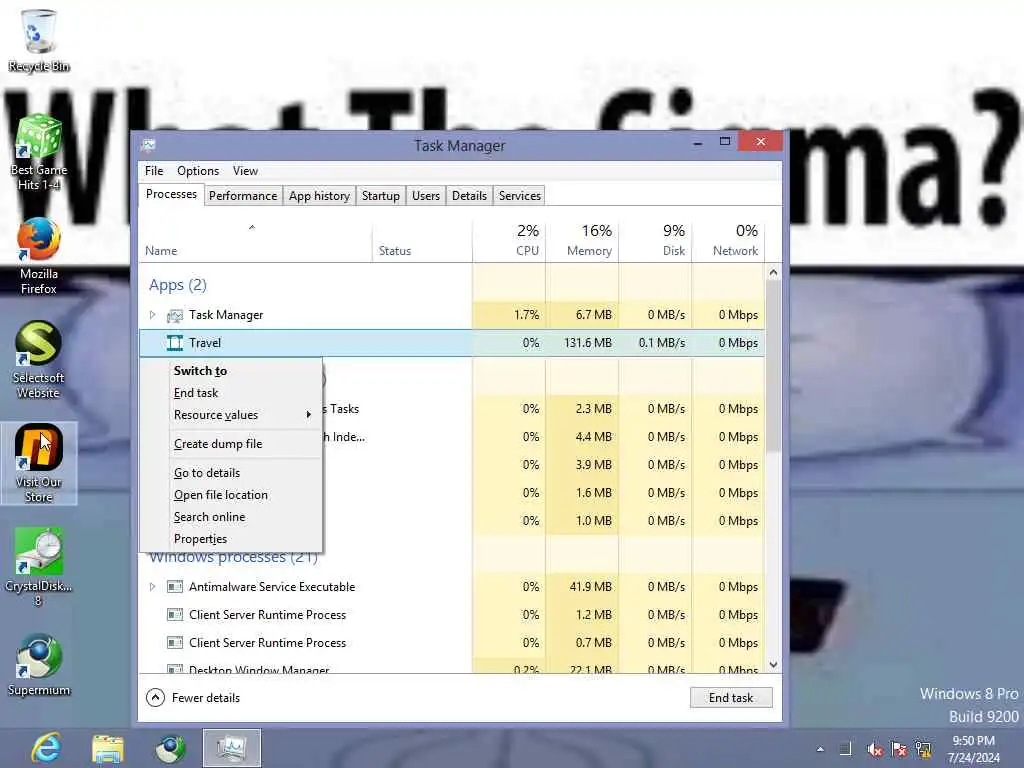
Task: Launch Supermium from the desktop
Action: (x=39, y=665)
